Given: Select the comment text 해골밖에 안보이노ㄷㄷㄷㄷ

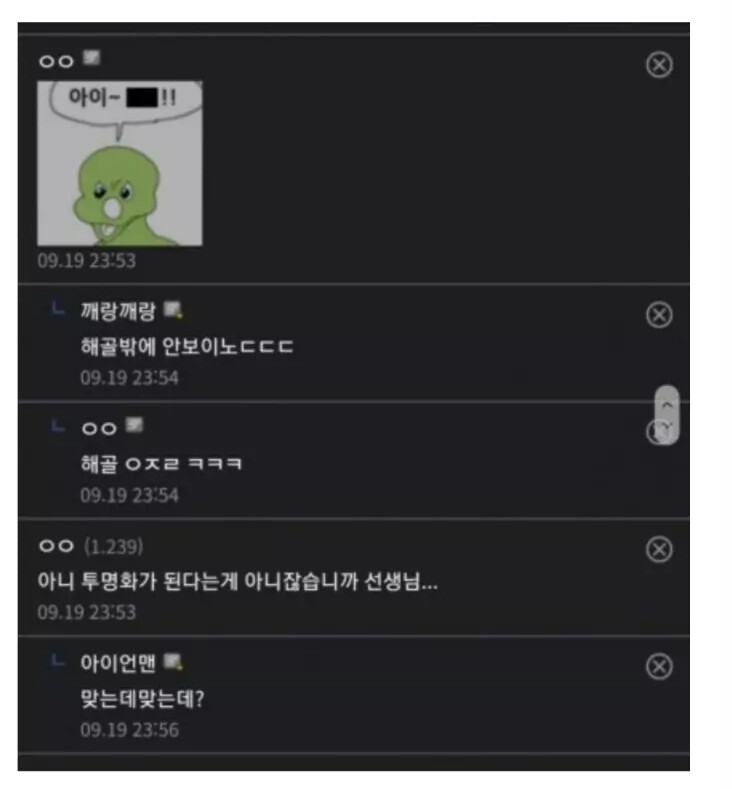Looking at the screenshot, I should 187,347.
